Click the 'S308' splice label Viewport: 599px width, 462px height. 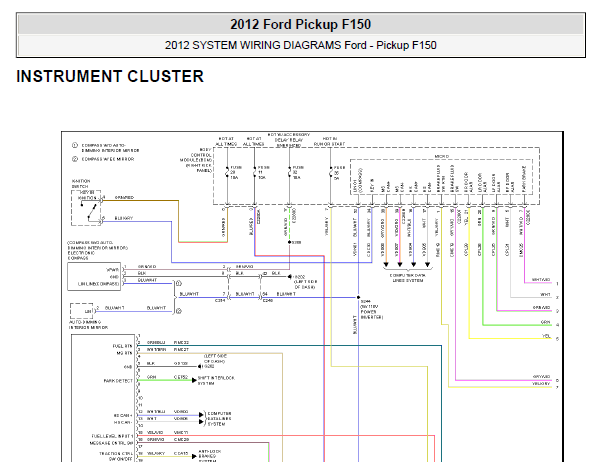[296, 242]
